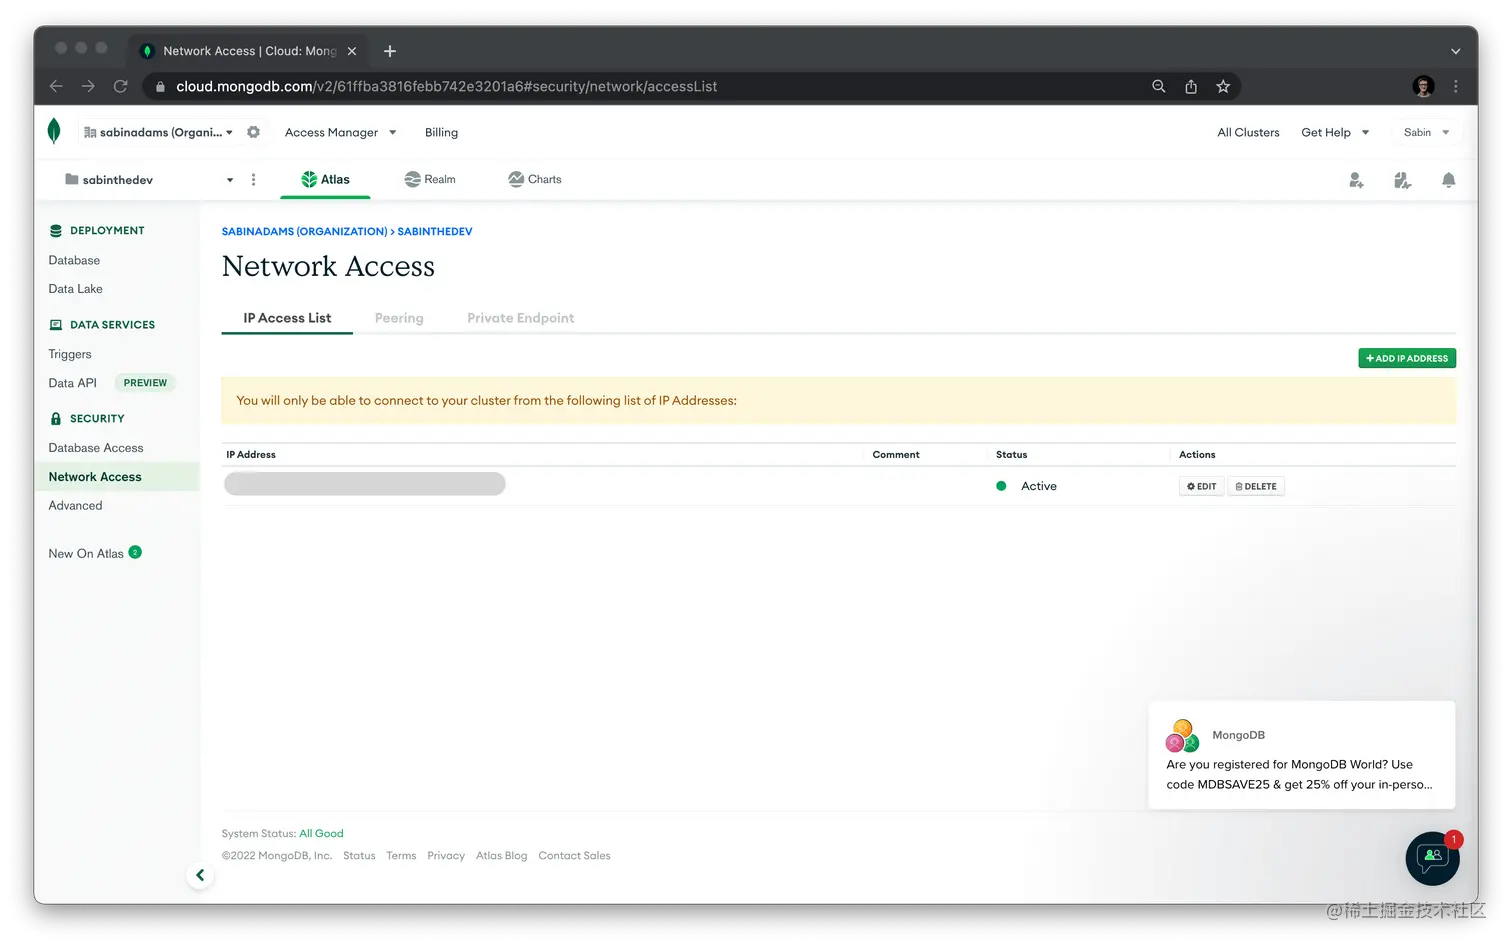Click the ADD IP ADDRESS button
Viewport: 1512px width, 946px height.
pos(1406,357)
